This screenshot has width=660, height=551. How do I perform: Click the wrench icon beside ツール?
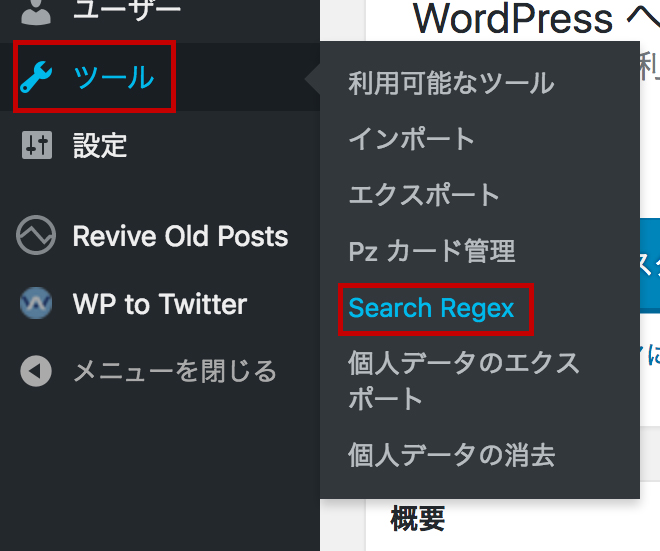tap(36, 77)
